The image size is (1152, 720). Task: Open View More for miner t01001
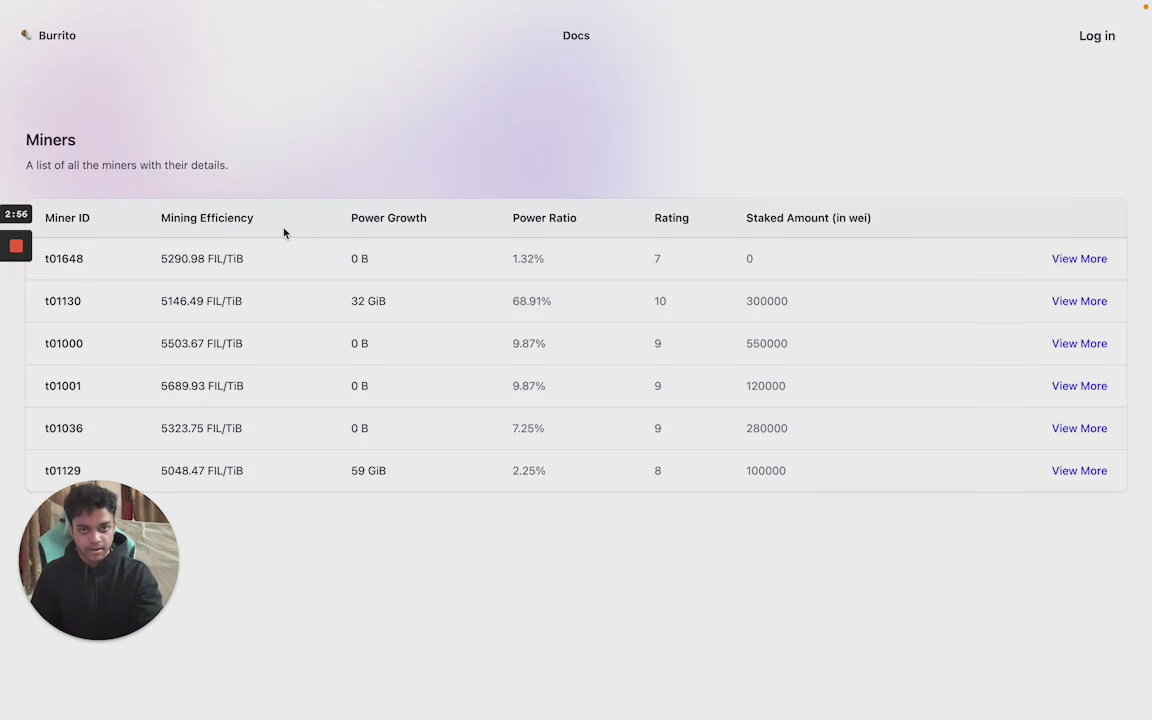(x=1079, y=386)
